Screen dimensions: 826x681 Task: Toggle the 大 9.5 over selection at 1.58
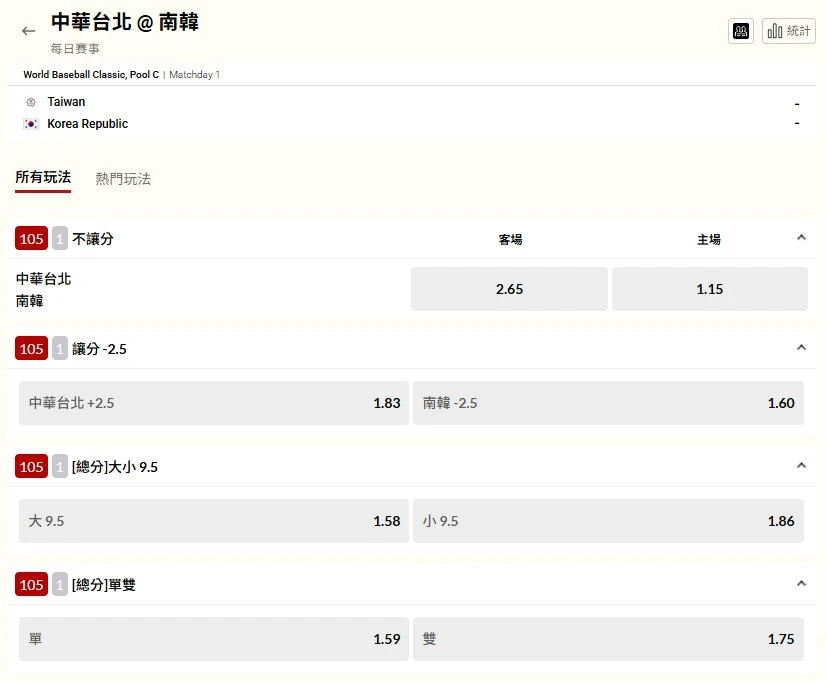[x=212, y=521]
